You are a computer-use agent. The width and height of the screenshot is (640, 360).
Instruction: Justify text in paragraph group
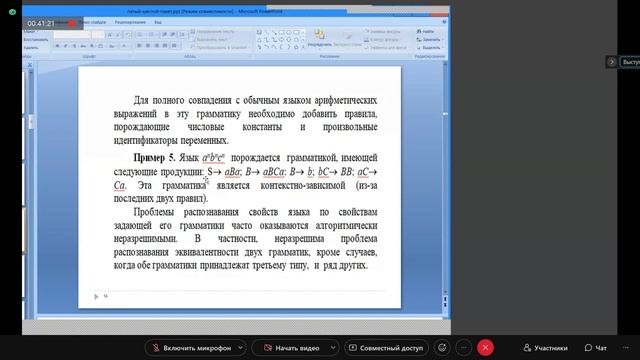click(x=165, y=46)
